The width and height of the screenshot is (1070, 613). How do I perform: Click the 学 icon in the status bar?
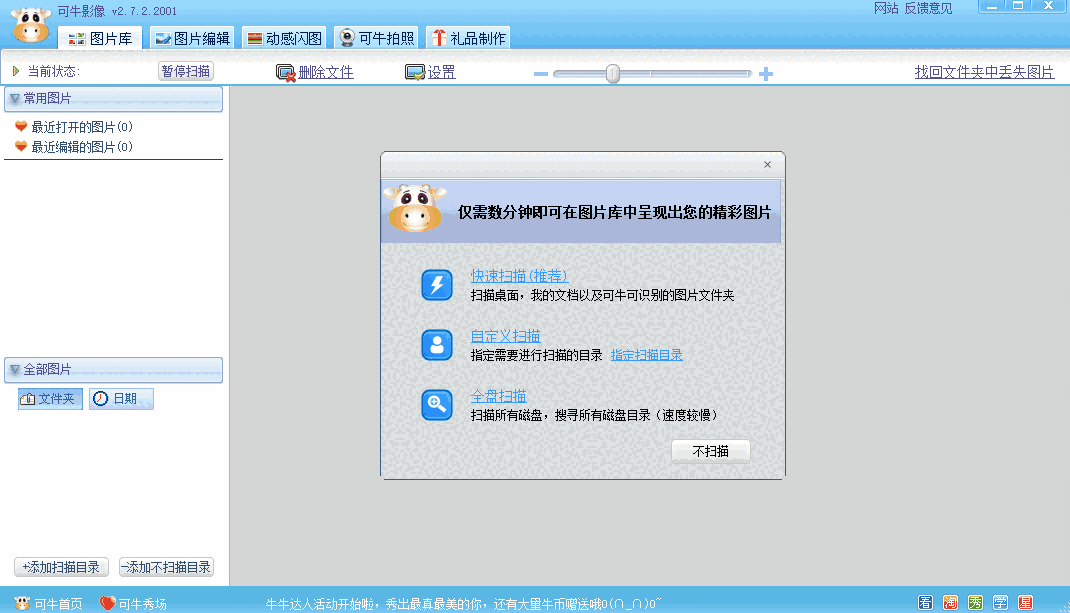pyautogui.click(x=1000, y=602)
